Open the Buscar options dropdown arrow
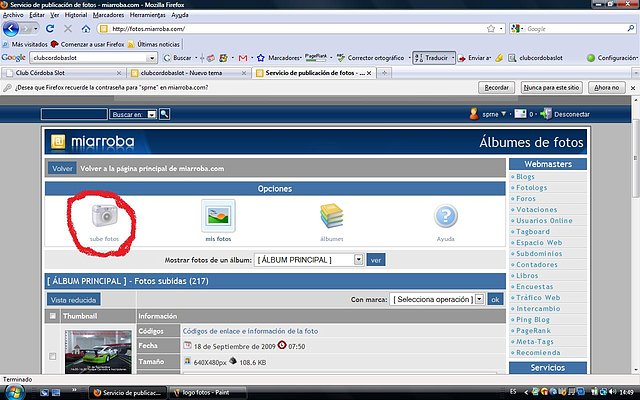The width and height of the screenshot is (640, 400). coord(196,58)
